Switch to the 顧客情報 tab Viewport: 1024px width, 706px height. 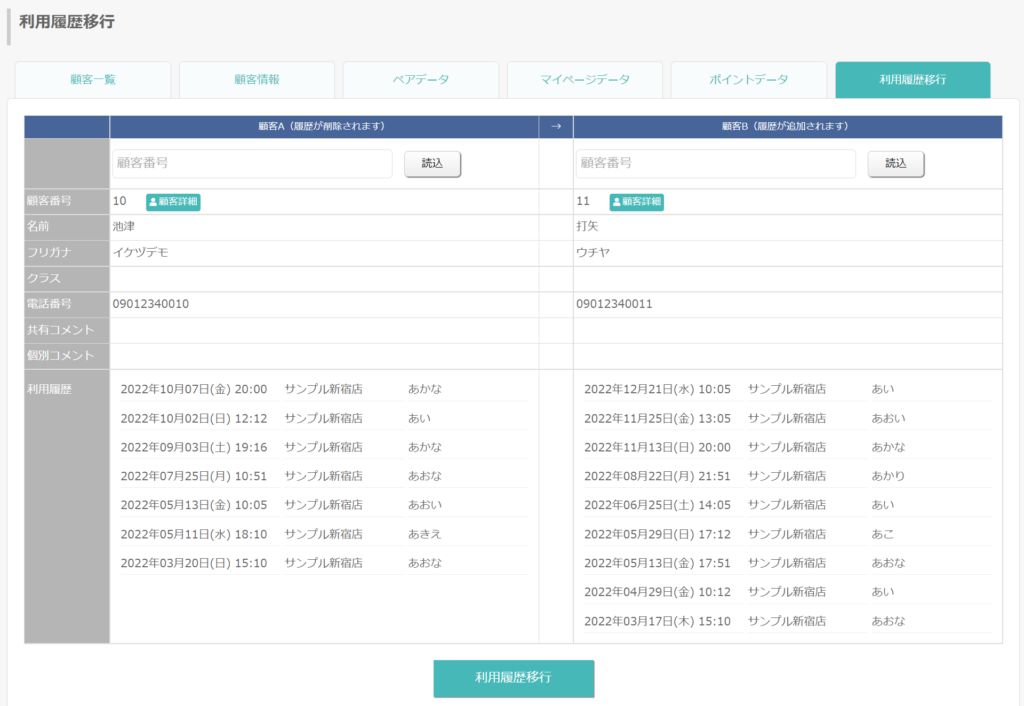click(257, 80)
